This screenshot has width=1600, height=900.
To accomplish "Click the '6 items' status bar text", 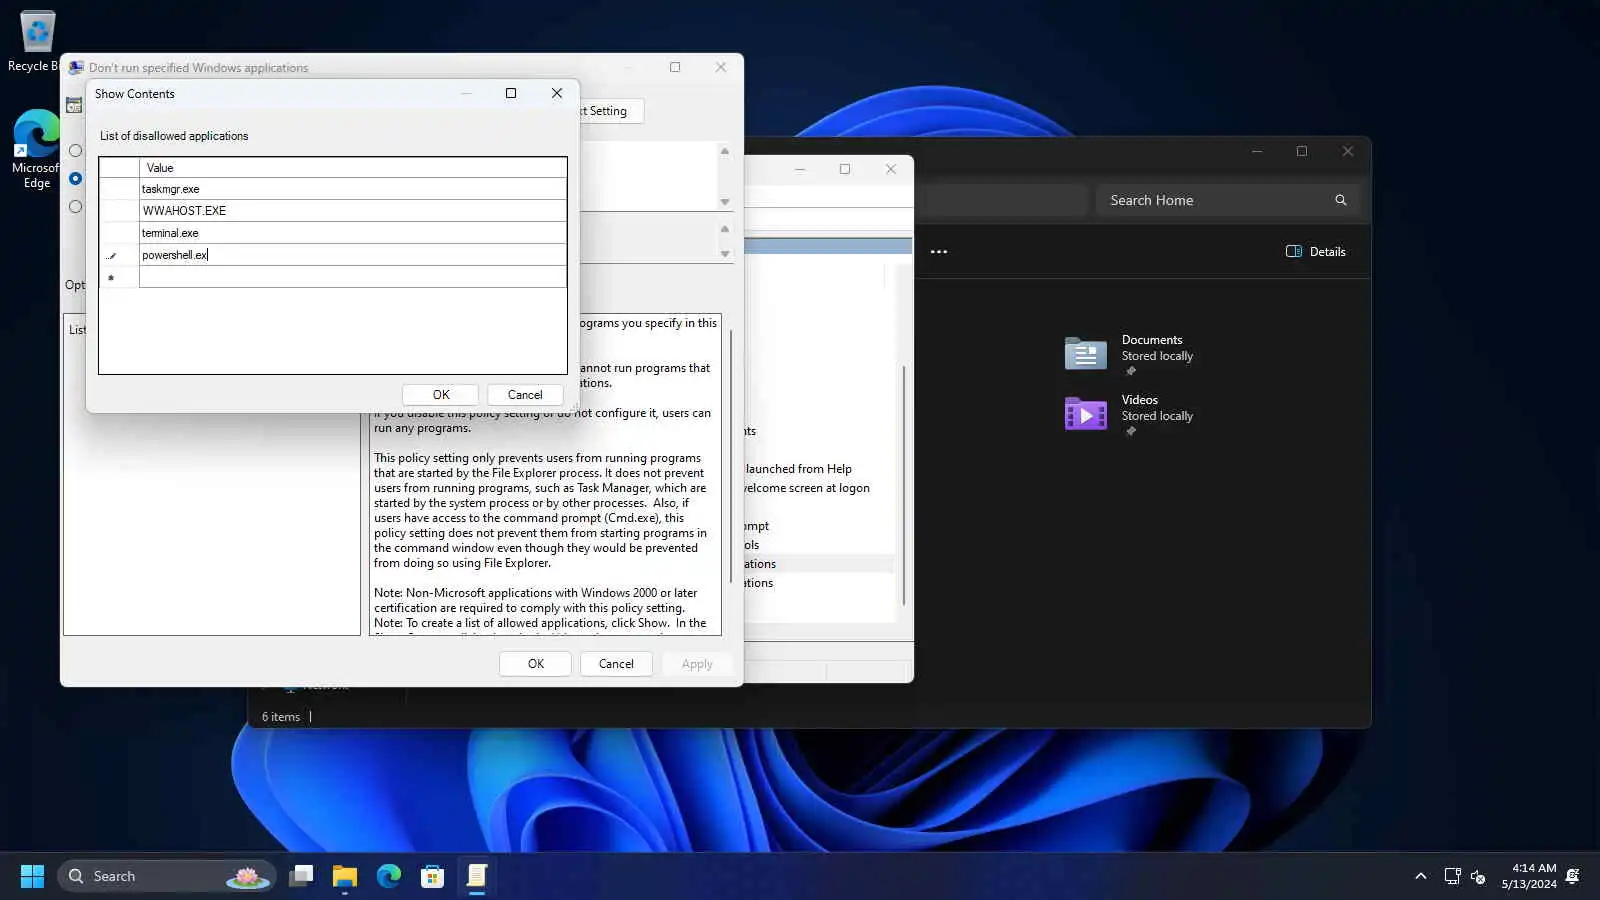I will point(281,717).
